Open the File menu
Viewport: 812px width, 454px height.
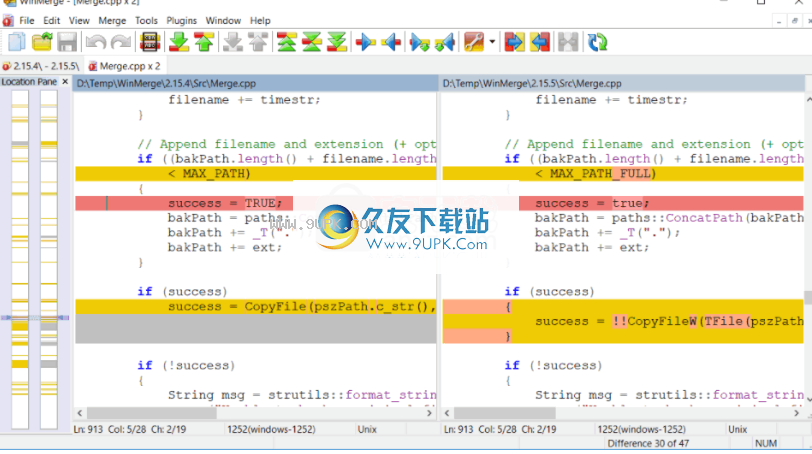[27, 21]
